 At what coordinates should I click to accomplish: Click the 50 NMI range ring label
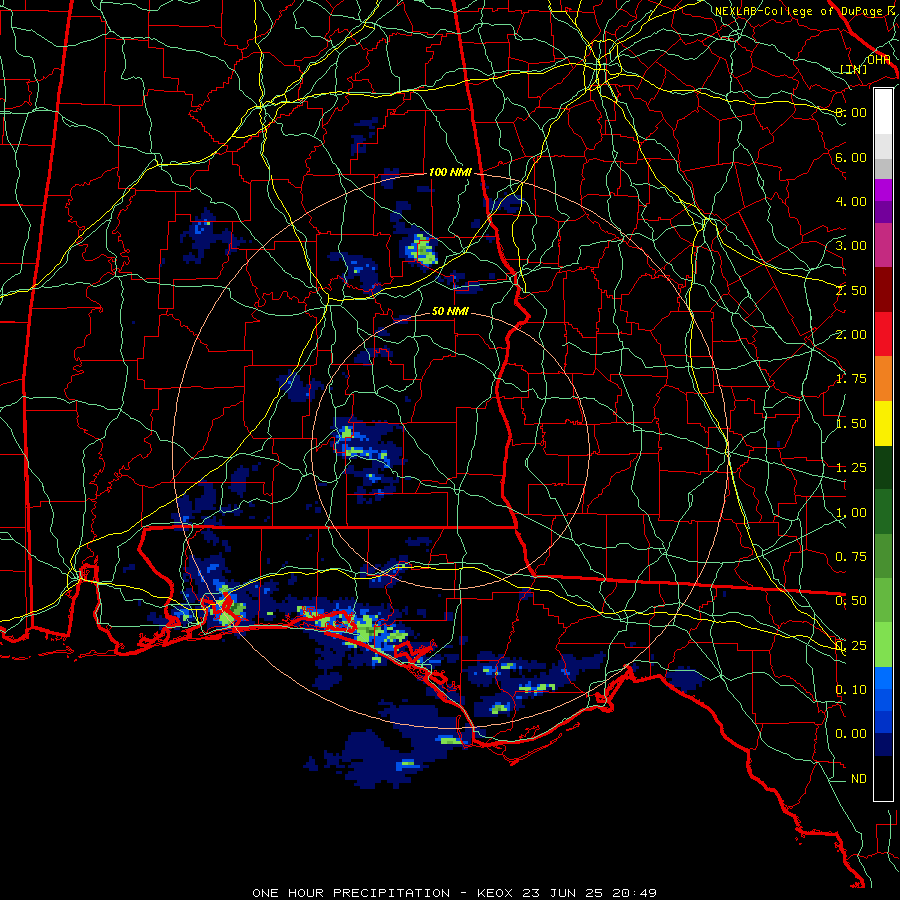click(449, 311)
